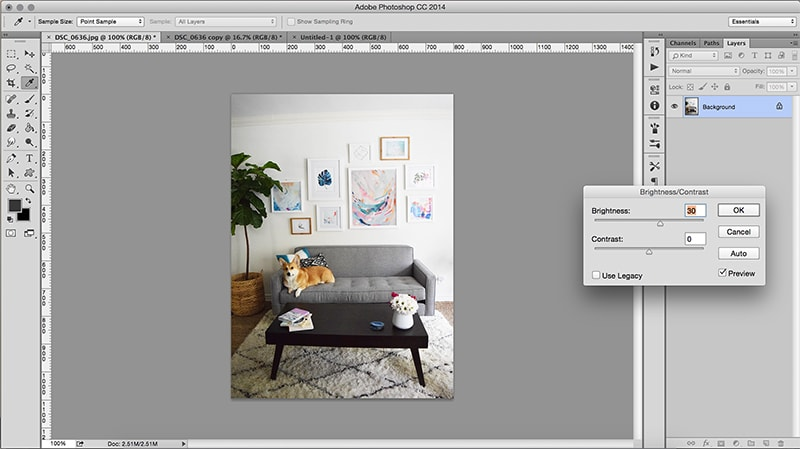Switch to the Channels tab

pos(683,43)
